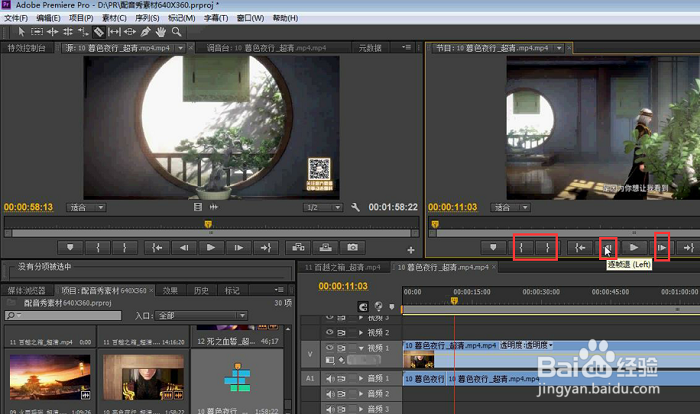This screenshot has width=700, height=414.
Task: Toggle sync lock on 视频 2 track
Action: coord(342,333)
